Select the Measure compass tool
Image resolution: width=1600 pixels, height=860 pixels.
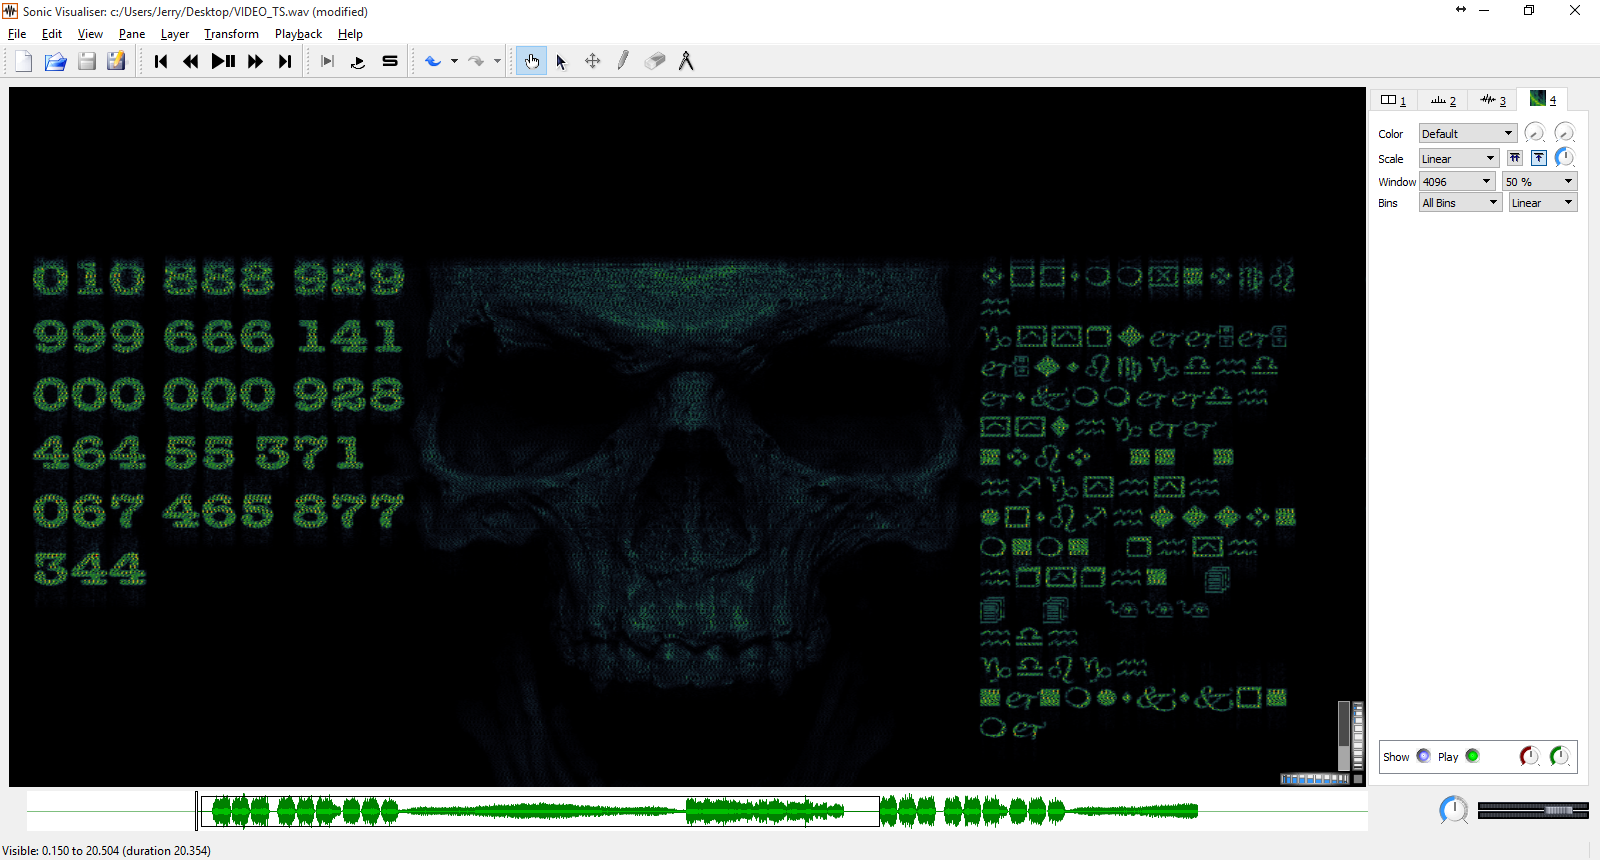click(x=686, y=61)
